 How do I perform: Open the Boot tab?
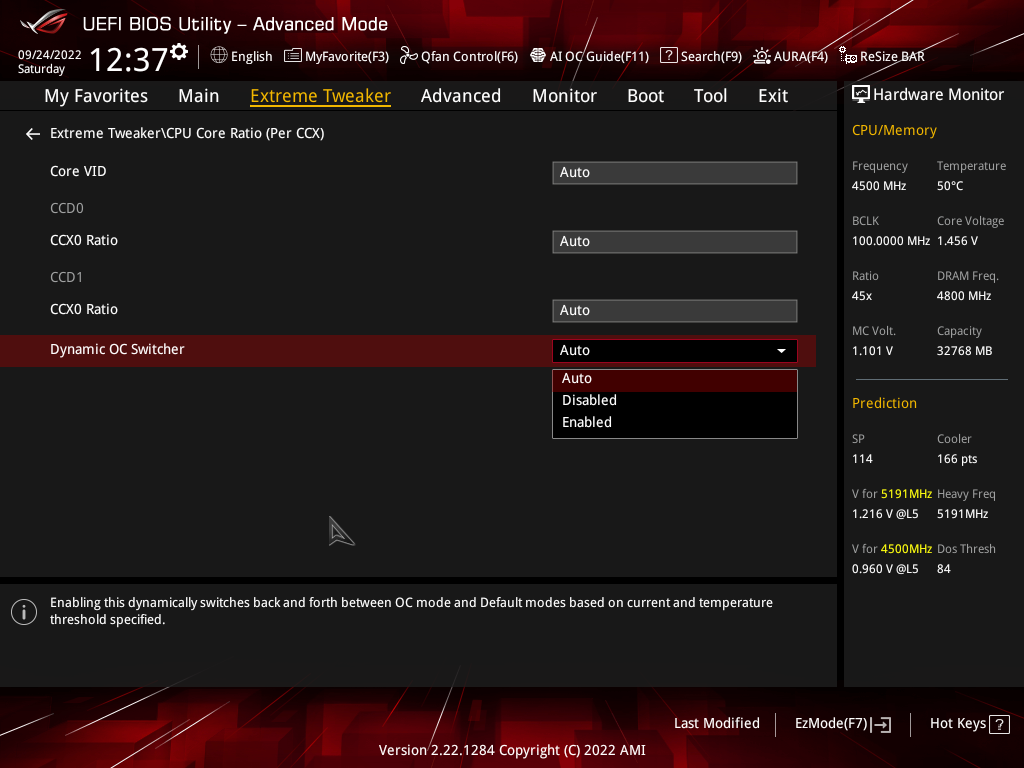[x=645, y=96]
